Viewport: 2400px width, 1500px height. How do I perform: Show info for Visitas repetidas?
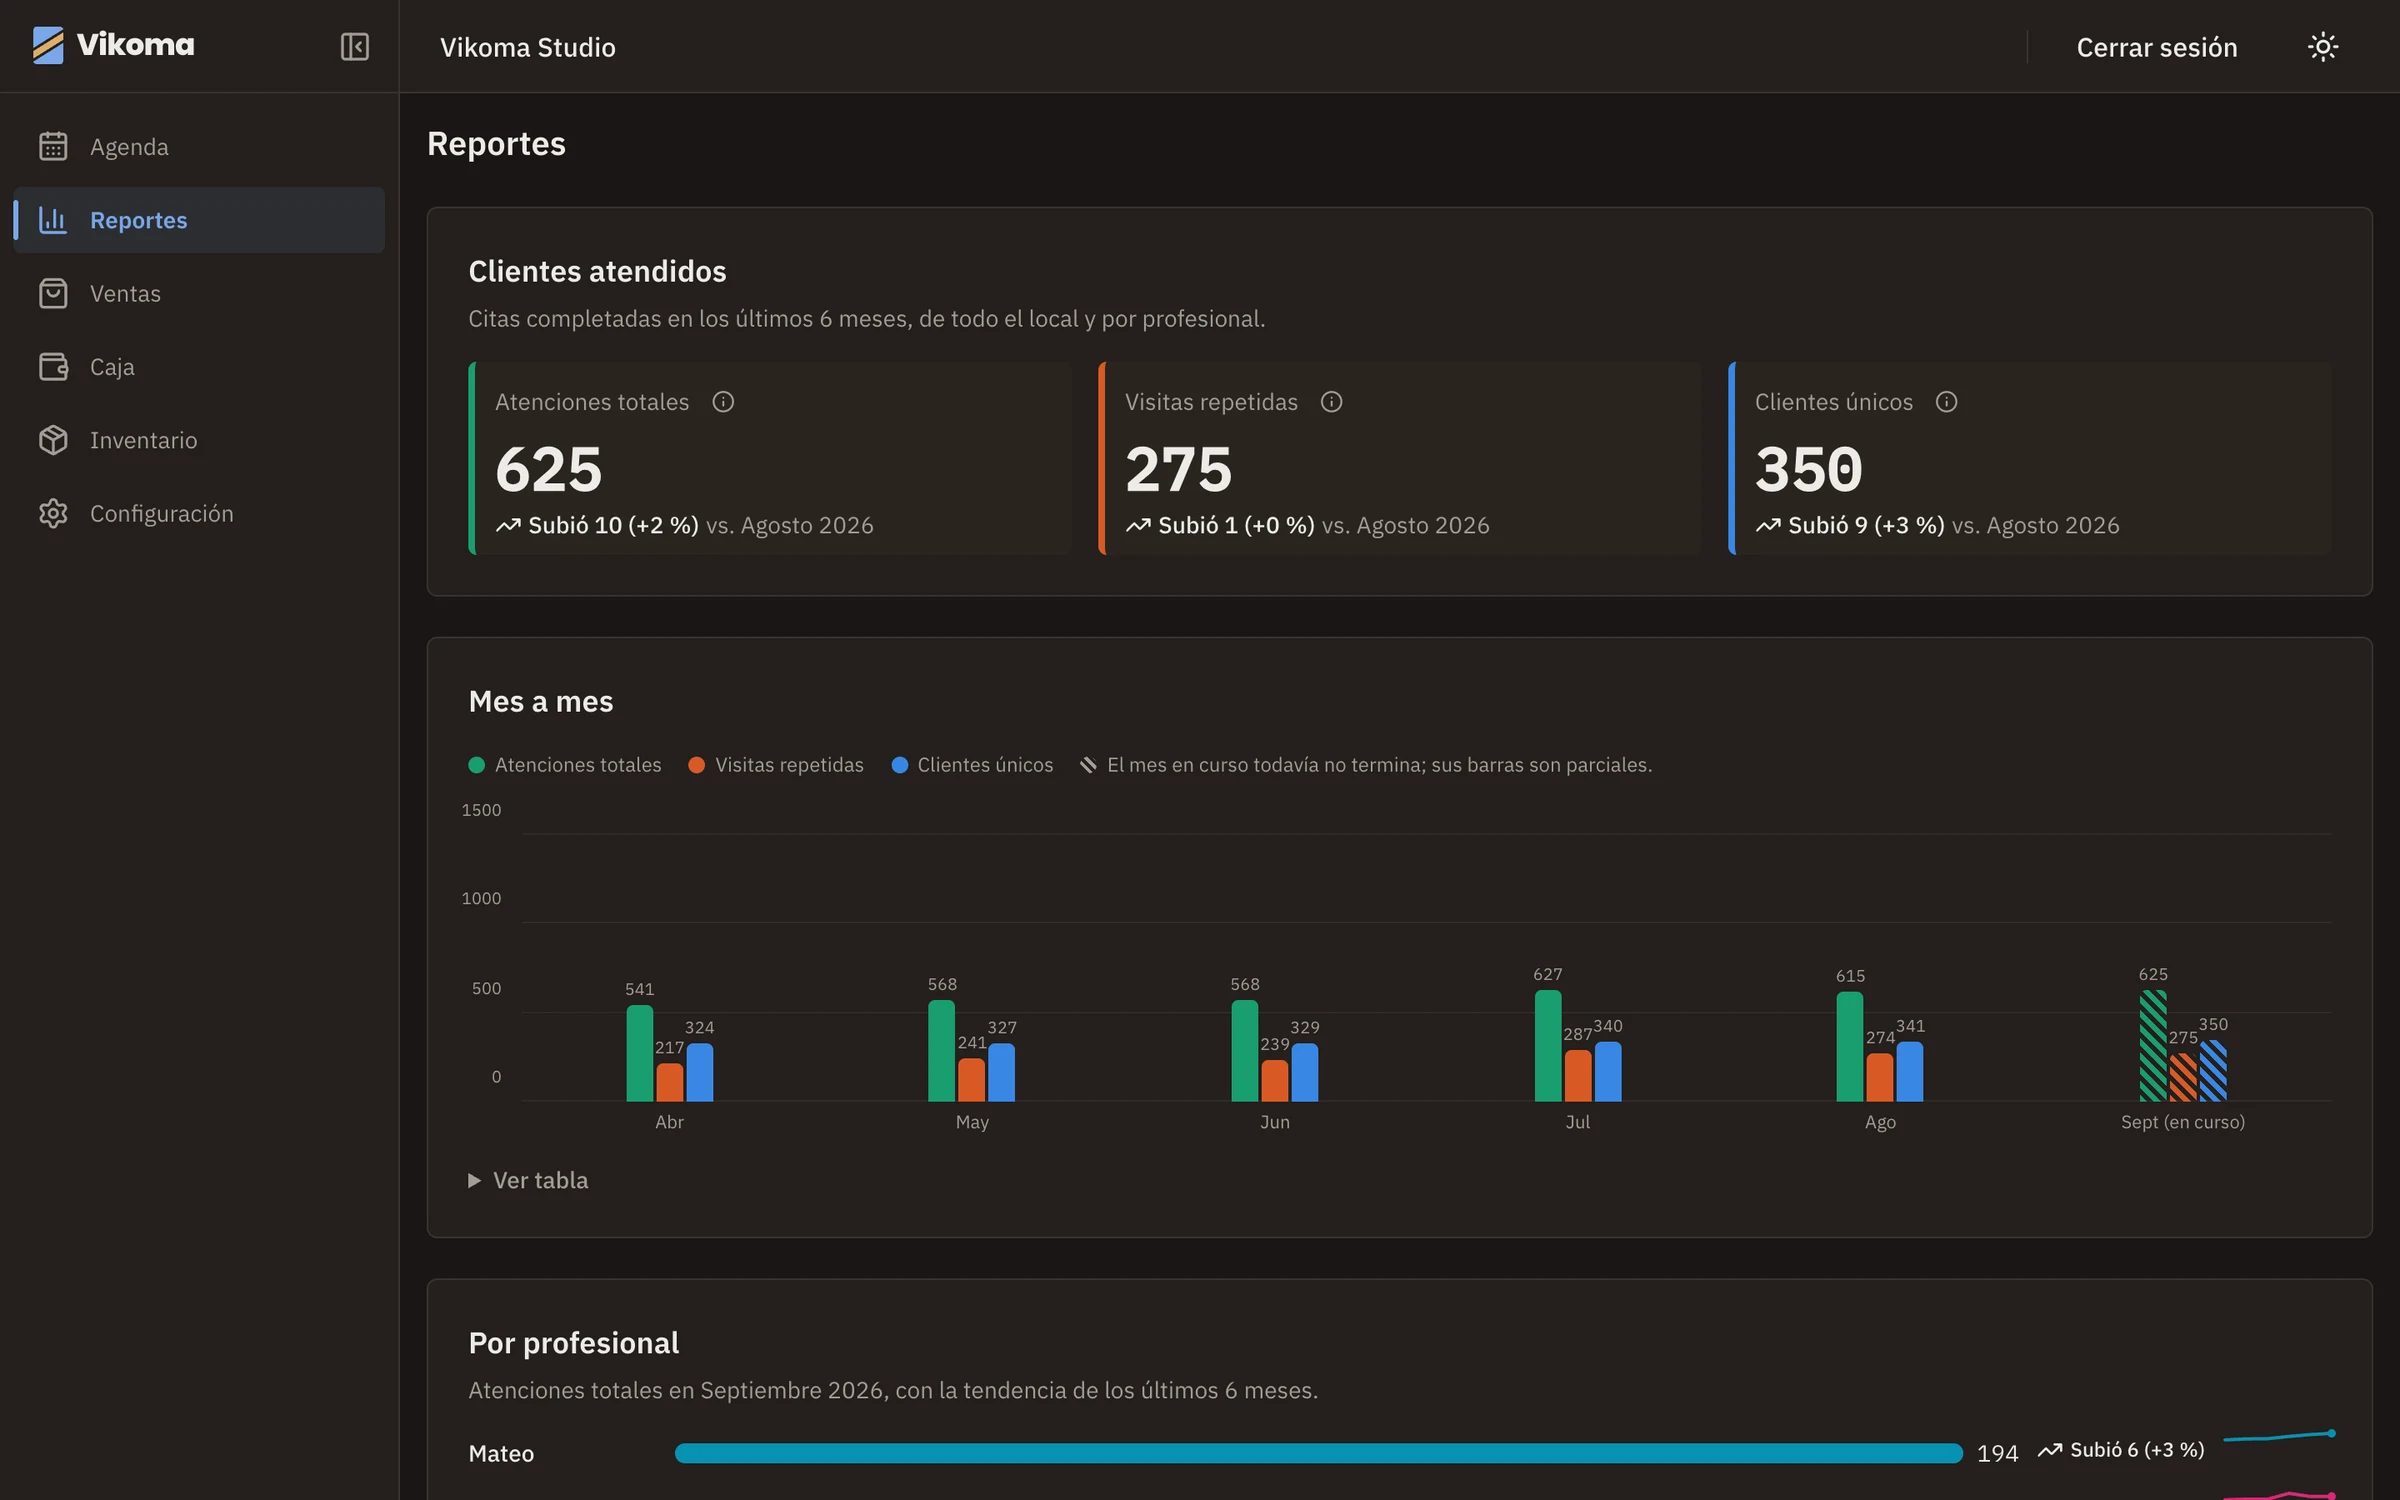1331,402
